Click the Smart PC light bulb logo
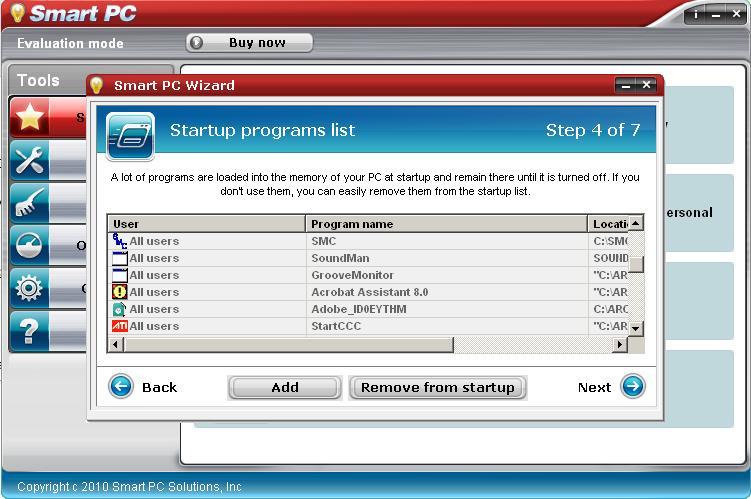Image resolution: width=751 pixels, height=499 pixels. pyautogui.click(x=17, y=12)
